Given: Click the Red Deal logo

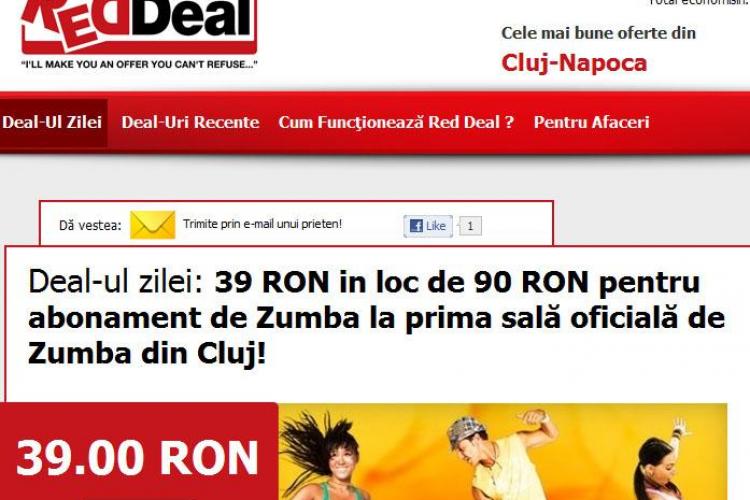Looking at the screenshot, I should point(139,26).
